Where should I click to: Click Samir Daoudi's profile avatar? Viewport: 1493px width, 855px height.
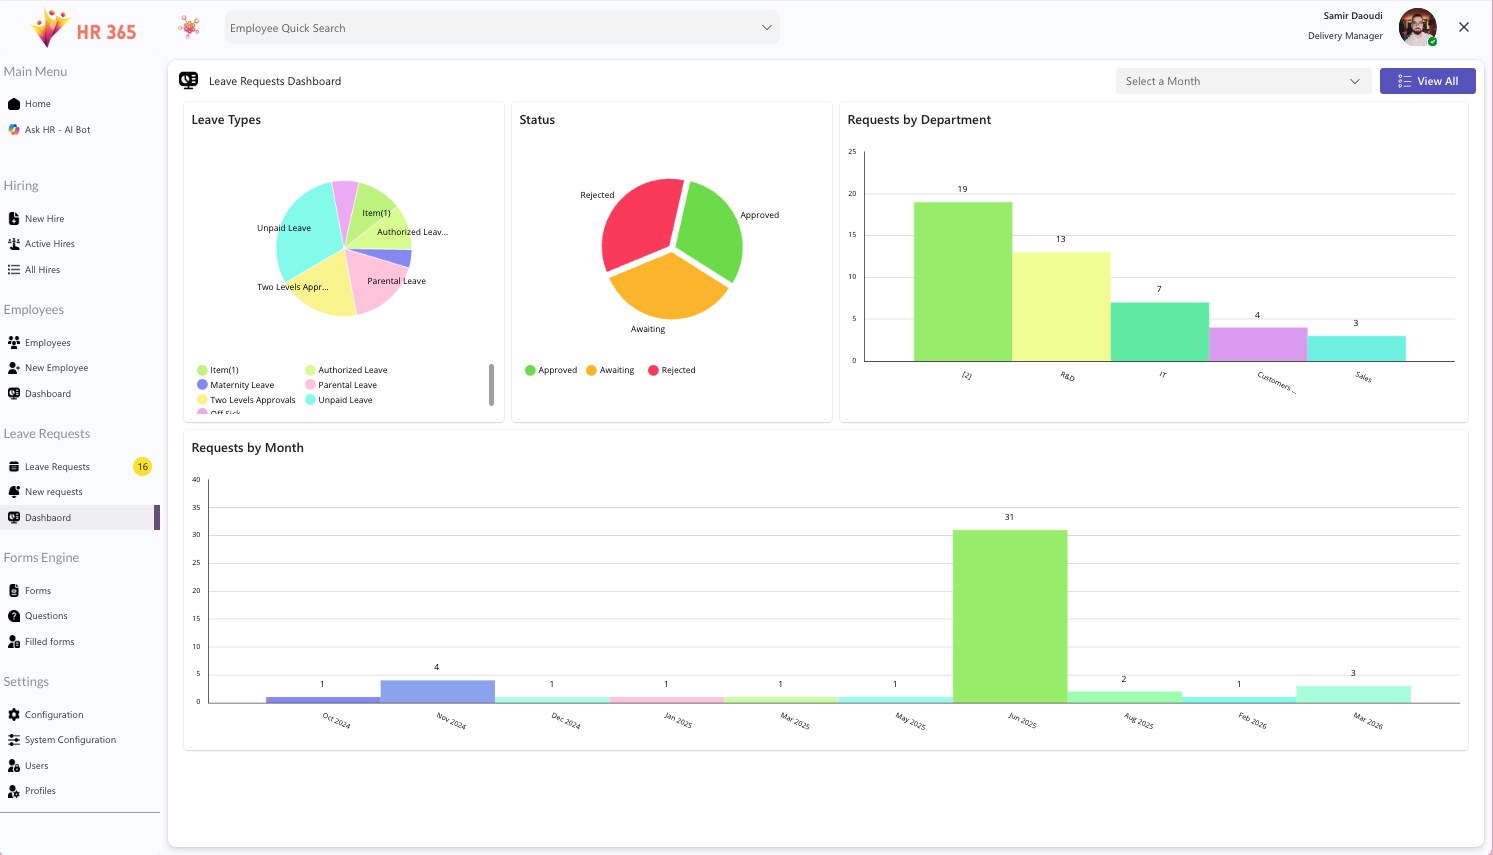[1417, 27]
